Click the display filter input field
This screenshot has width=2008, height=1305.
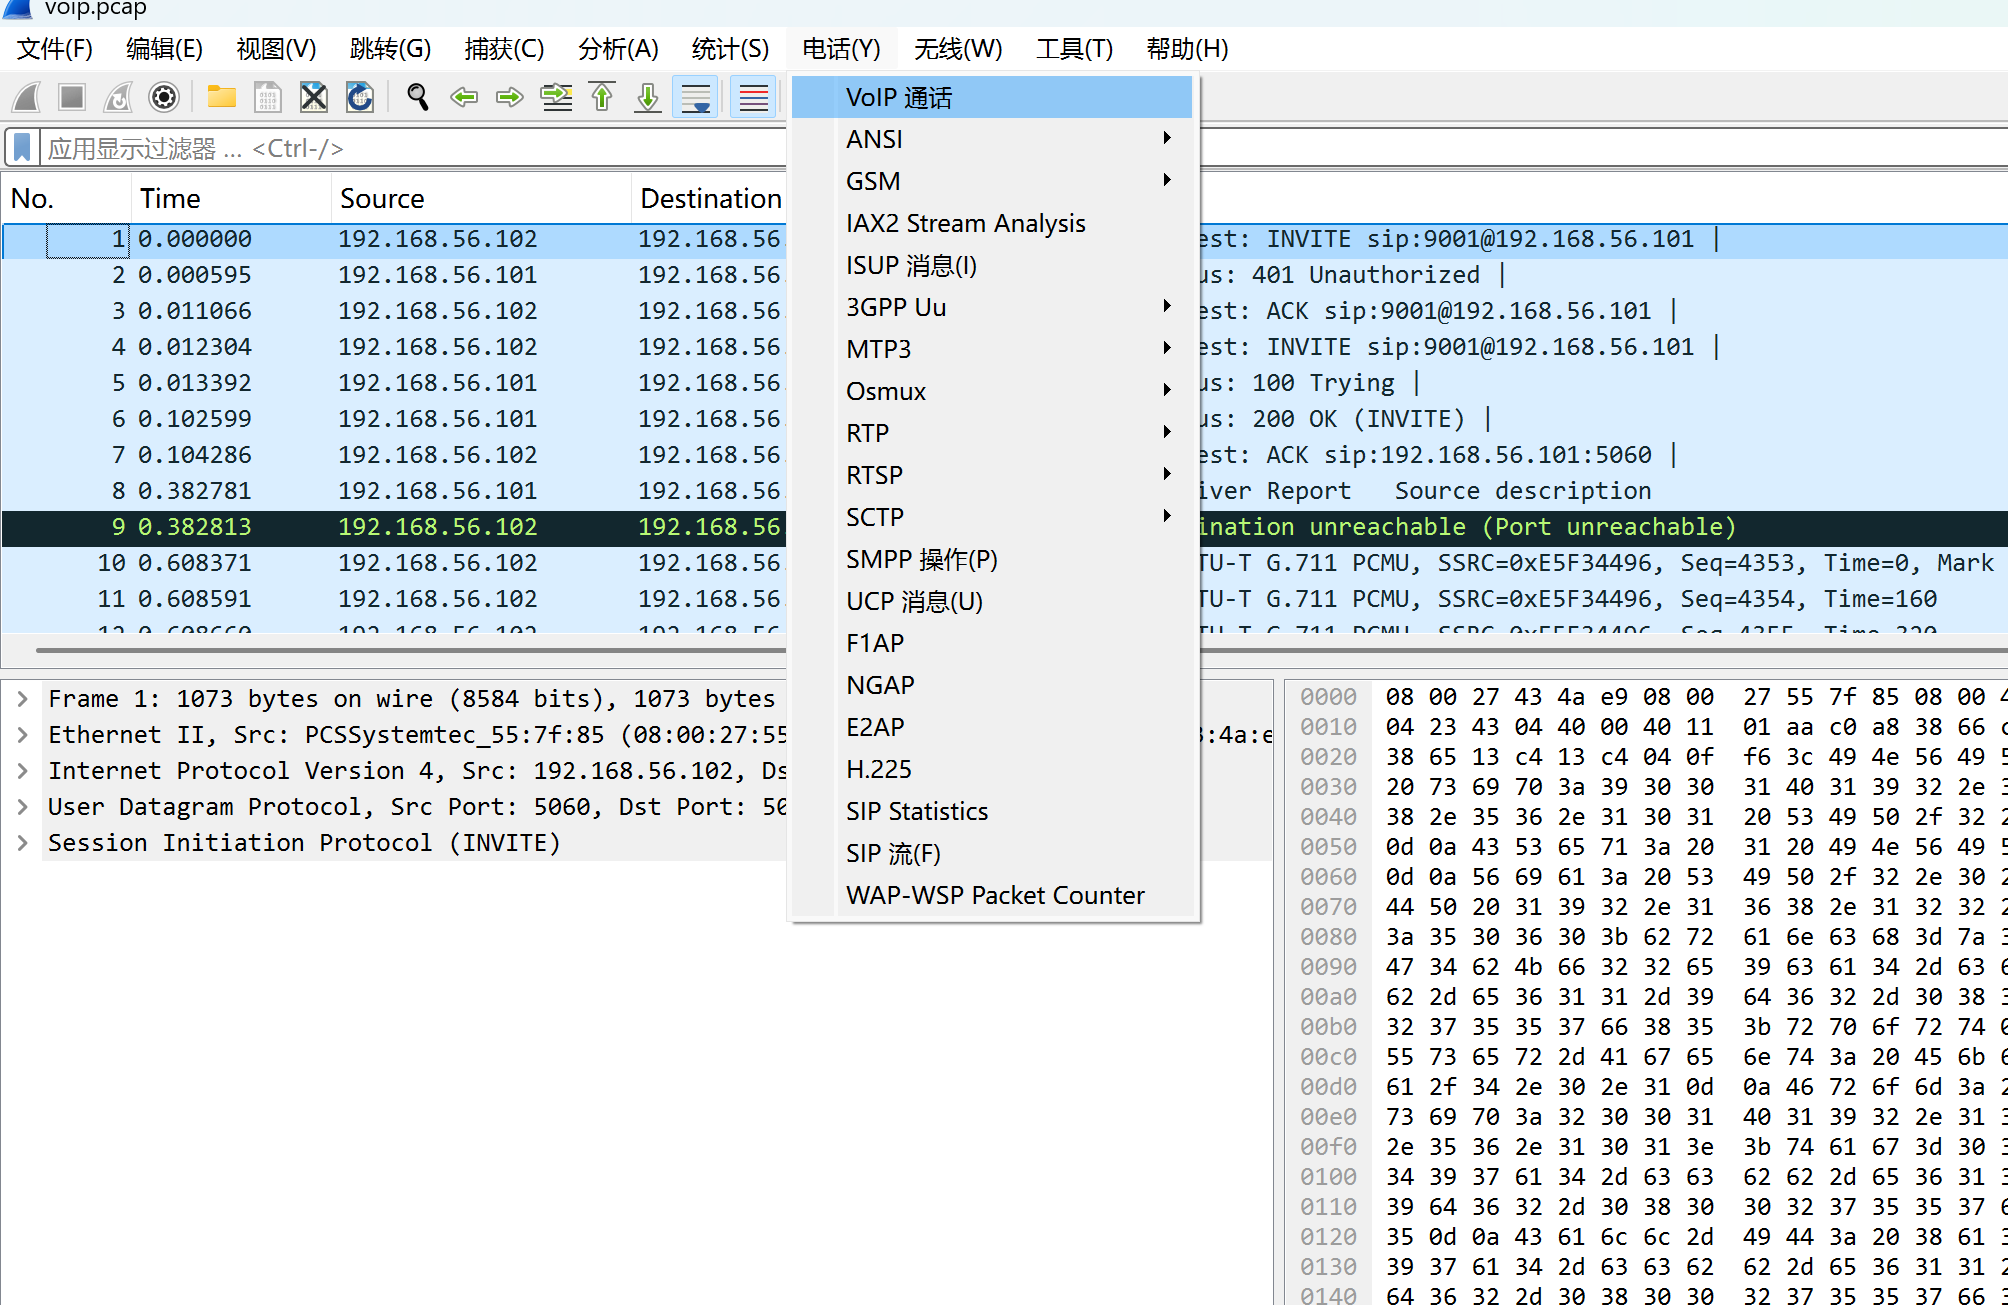[400, 148]
